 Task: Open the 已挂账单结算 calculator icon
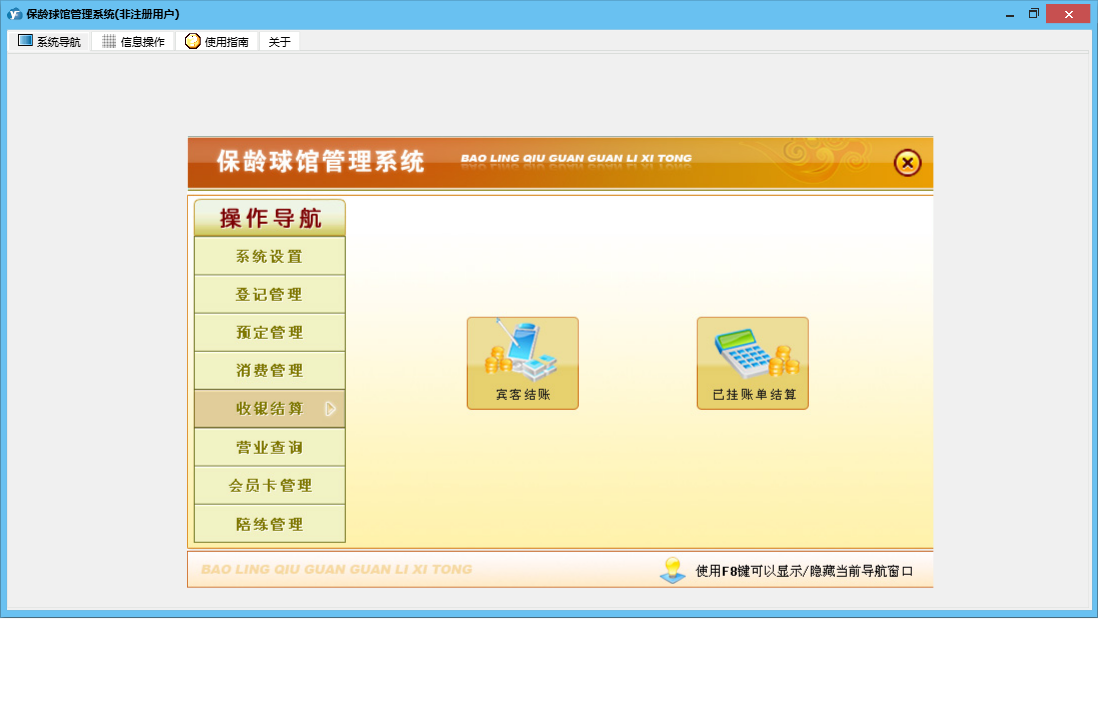click(x=752, y=363)
